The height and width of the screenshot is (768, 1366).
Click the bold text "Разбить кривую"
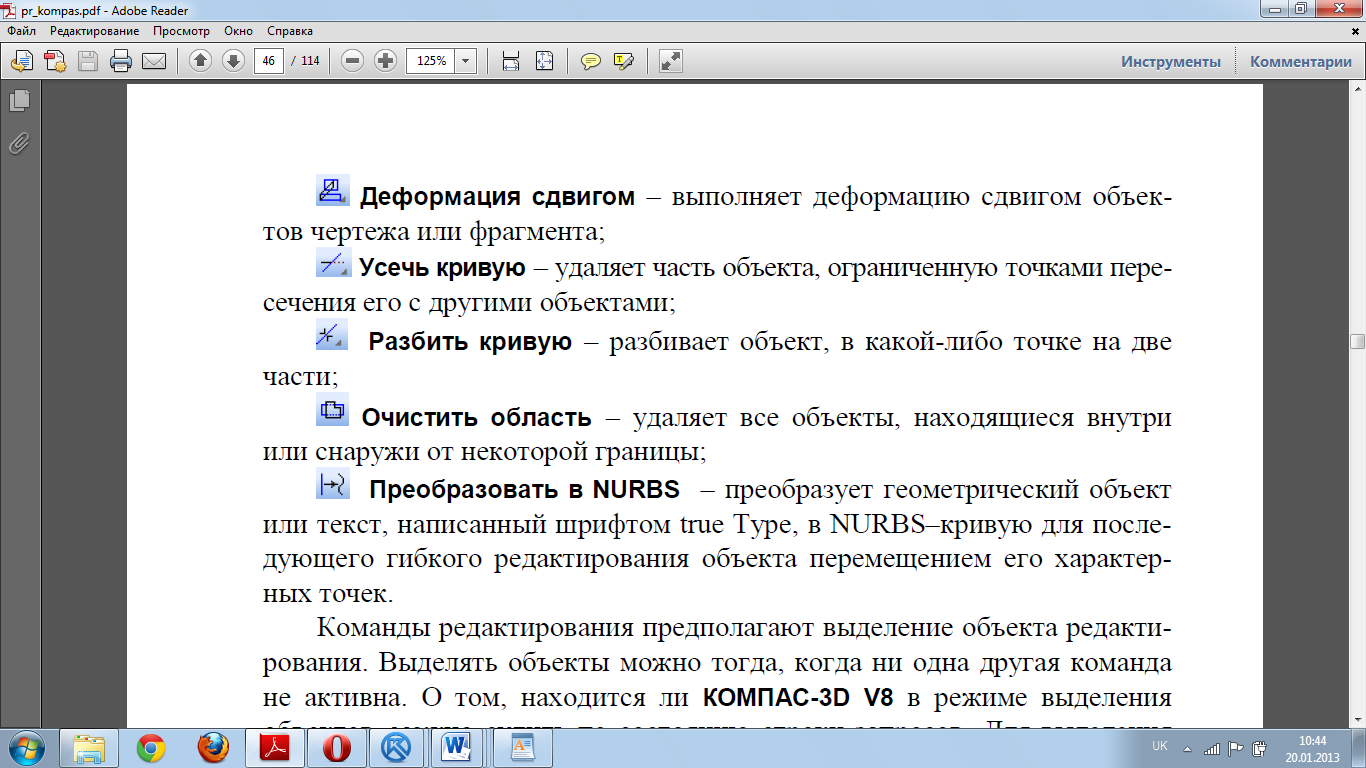[470, 342]
